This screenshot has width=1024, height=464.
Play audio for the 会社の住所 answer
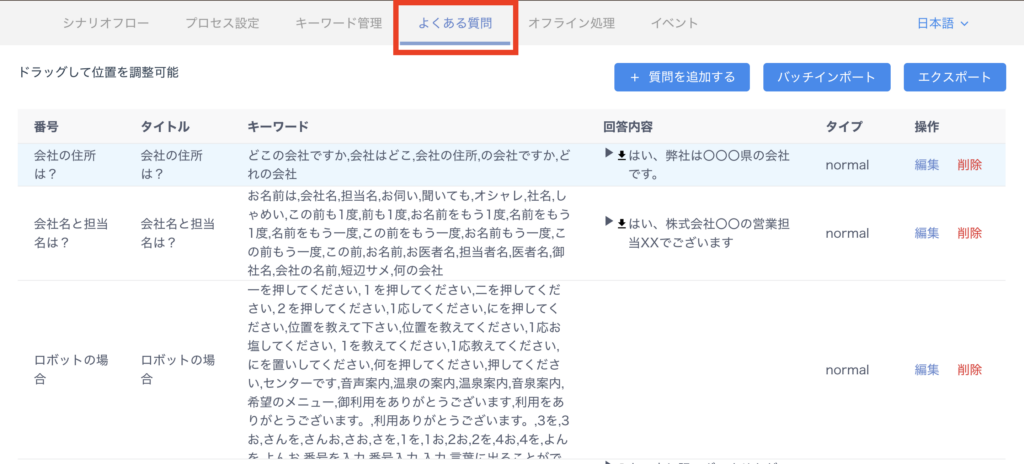click(608, 154)
